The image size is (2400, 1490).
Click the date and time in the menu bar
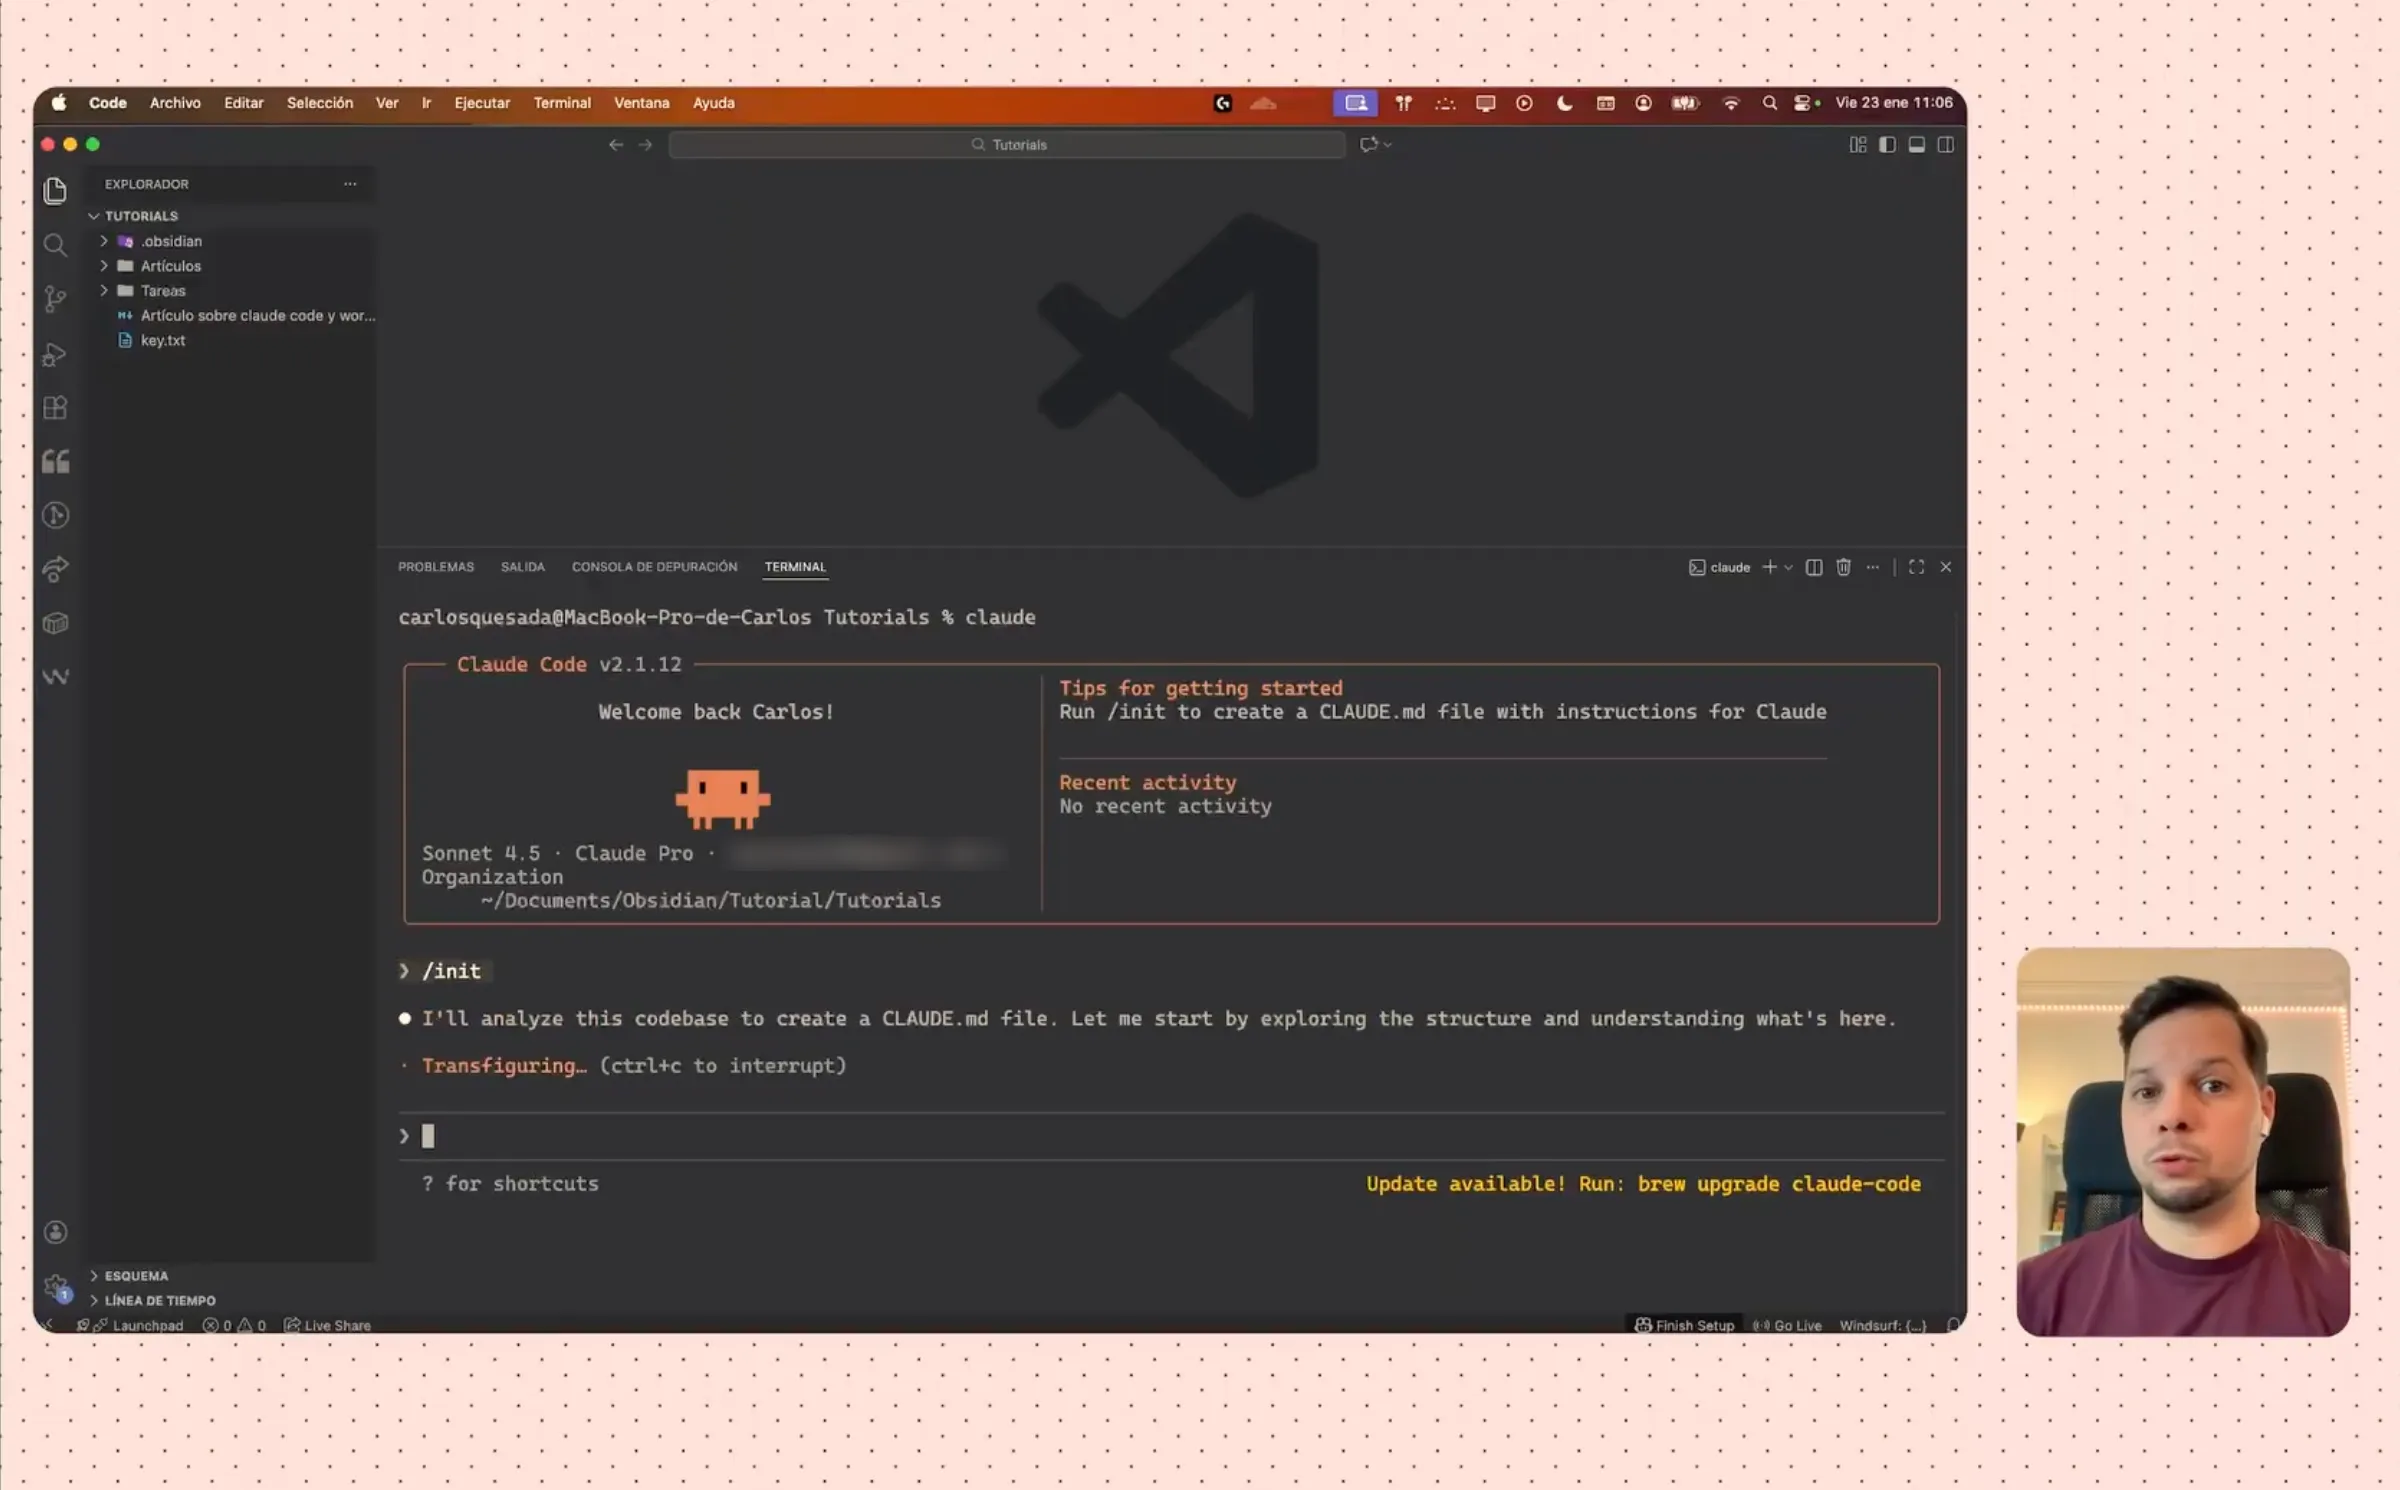coord(1894,103)
